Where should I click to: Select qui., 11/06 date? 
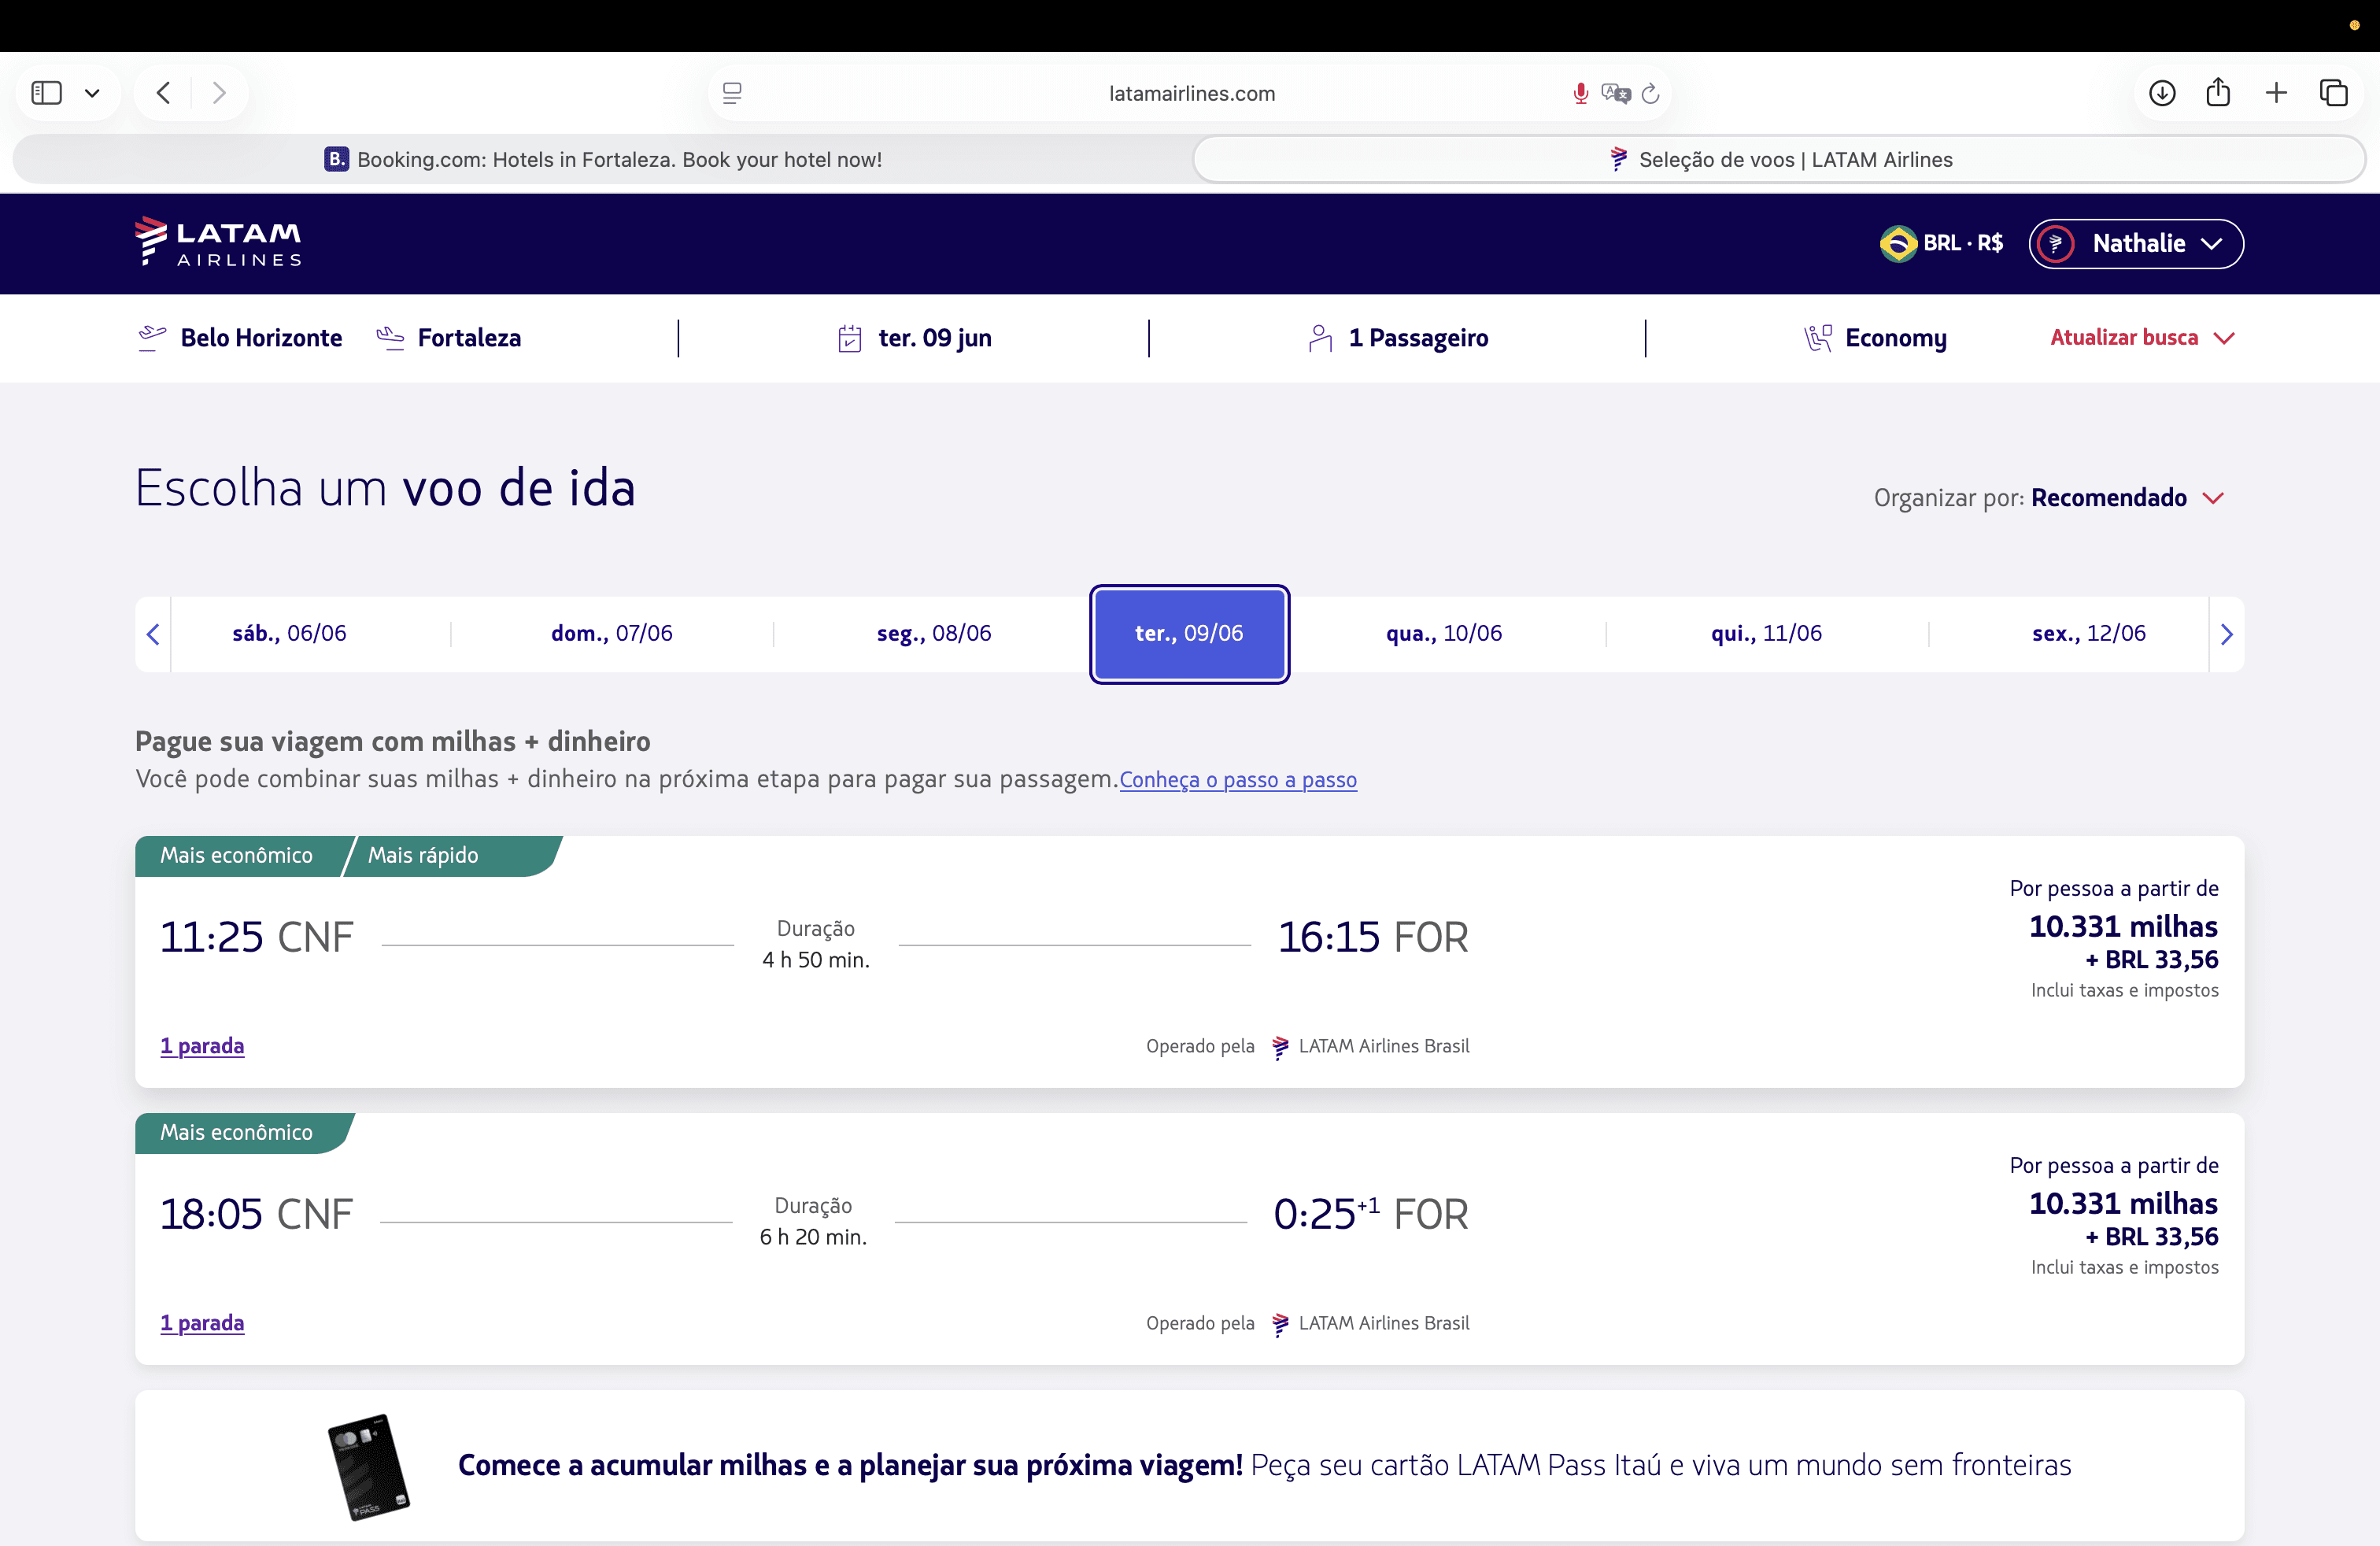tap(1766, 633)
